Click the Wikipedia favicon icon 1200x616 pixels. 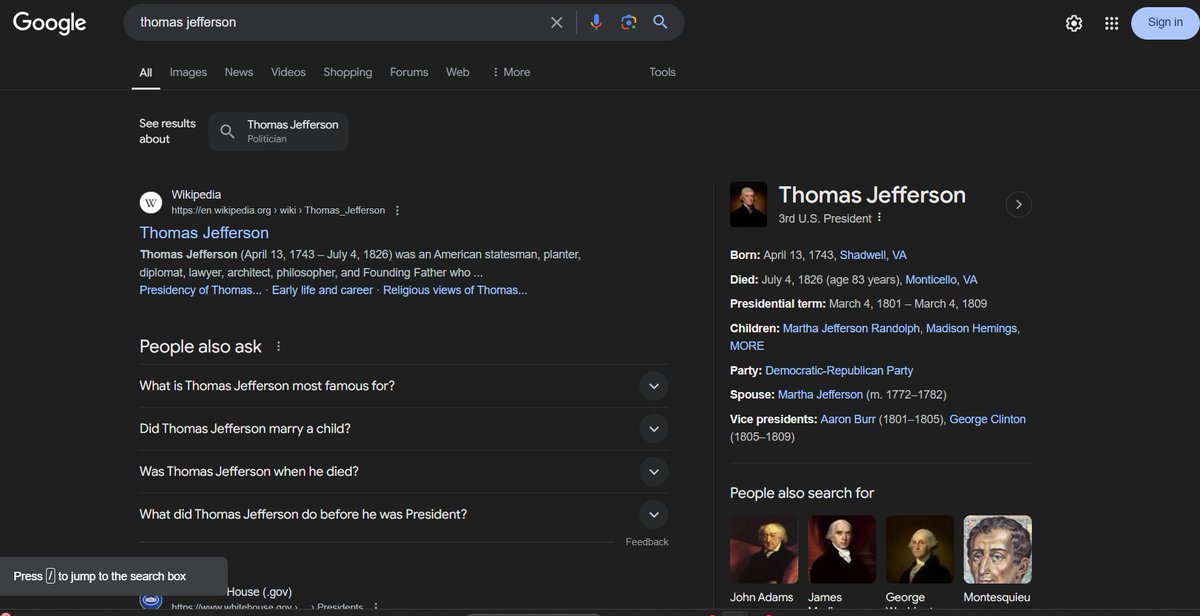click(150, 202)
